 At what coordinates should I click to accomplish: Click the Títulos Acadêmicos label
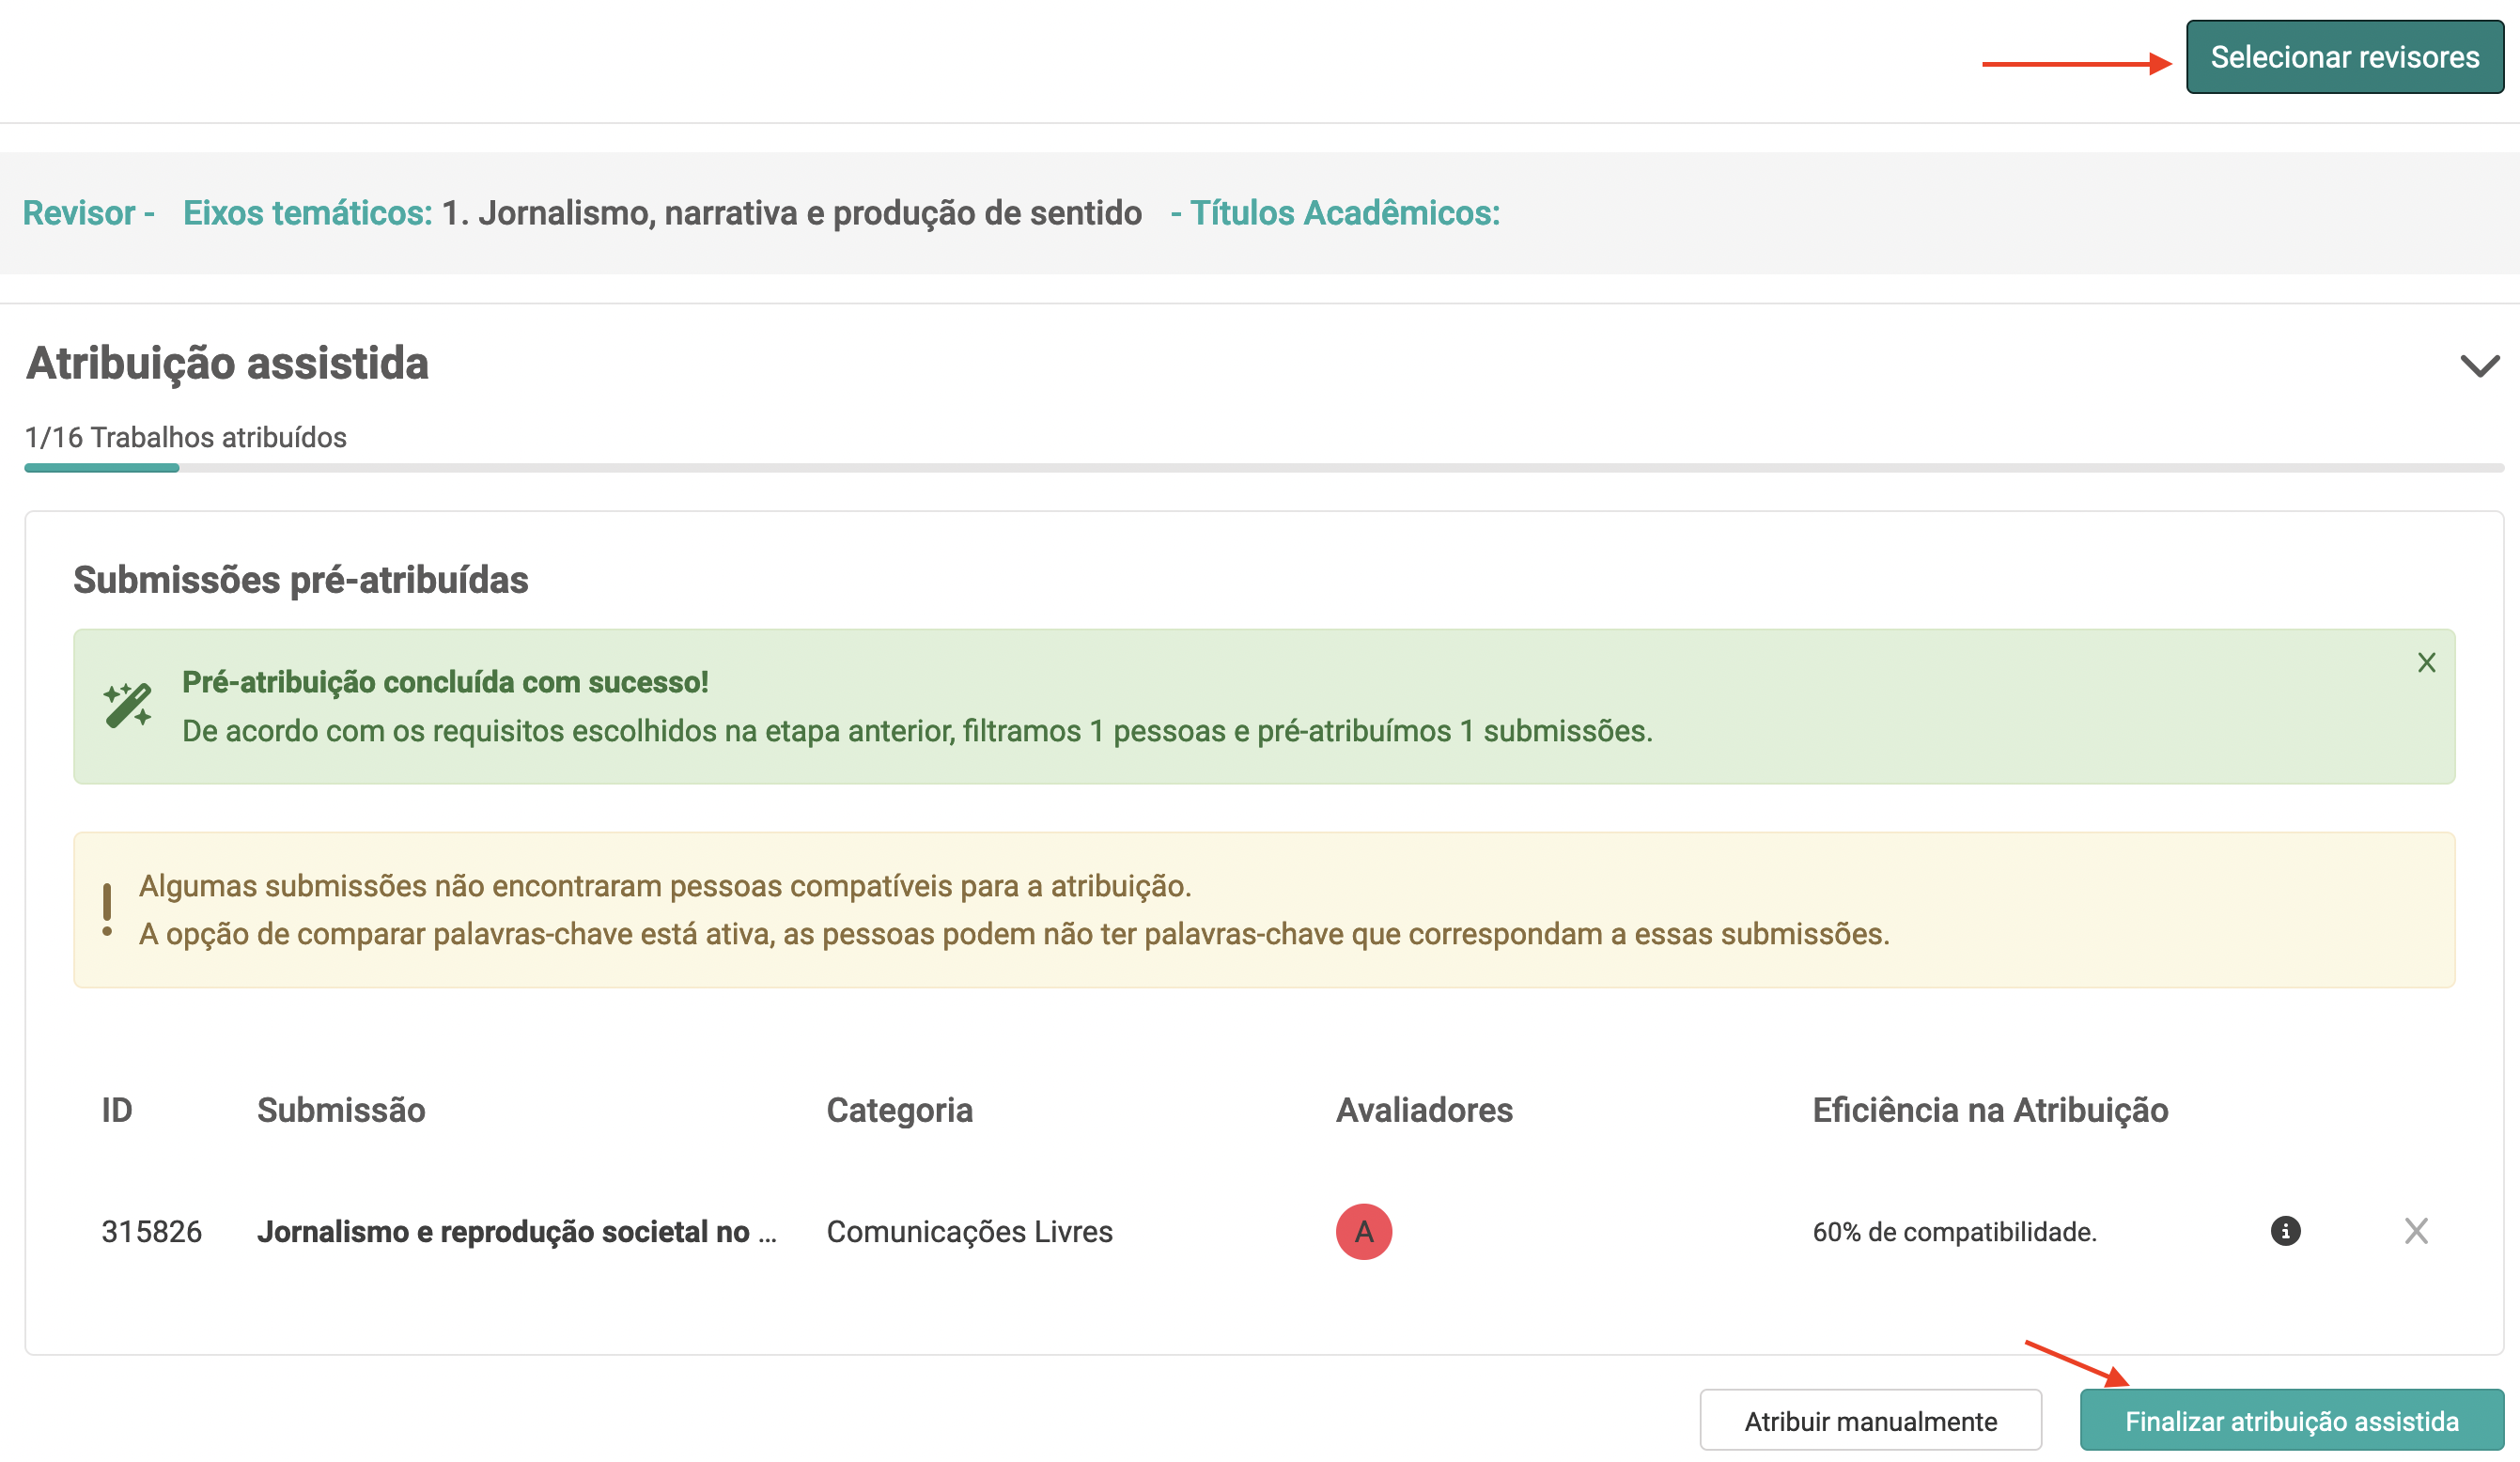click(x=1344, y=213)
